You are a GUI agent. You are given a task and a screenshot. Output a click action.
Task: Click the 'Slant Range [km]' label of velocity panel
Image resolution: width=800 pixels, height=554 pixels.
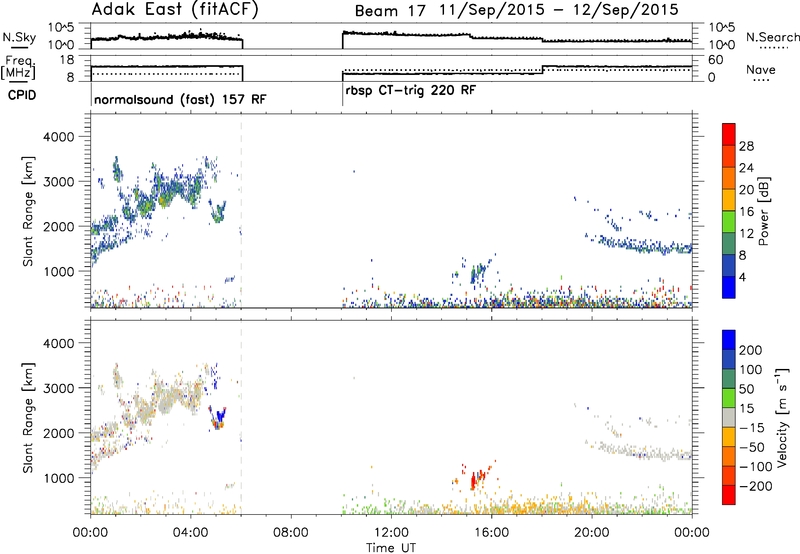[28, 418]
